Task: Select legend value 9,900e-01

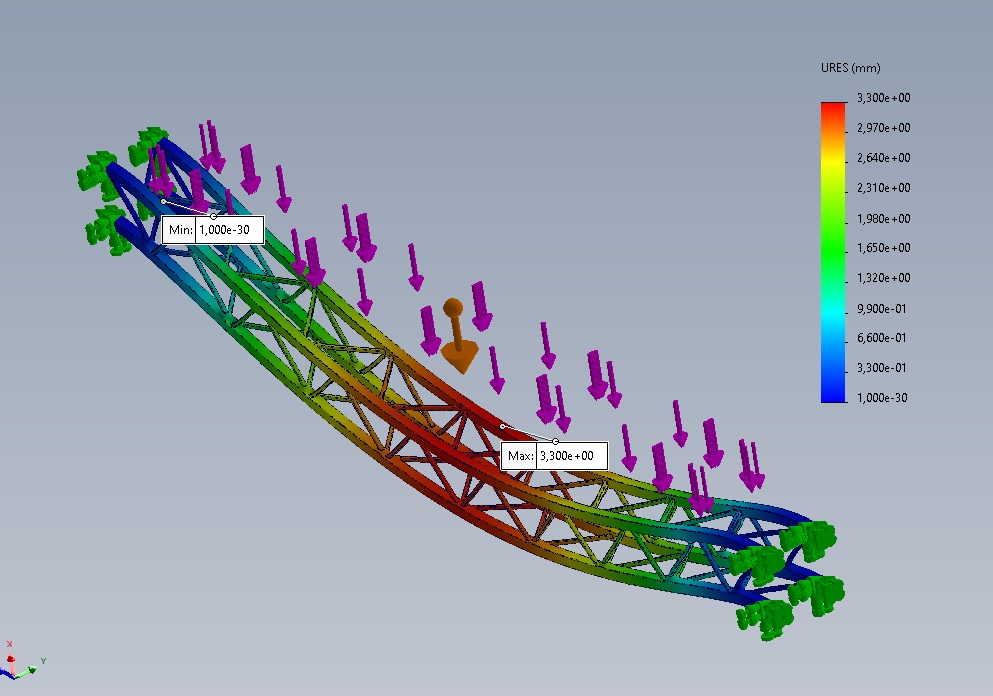Action: pyautogui.click(x=882, y=308)
